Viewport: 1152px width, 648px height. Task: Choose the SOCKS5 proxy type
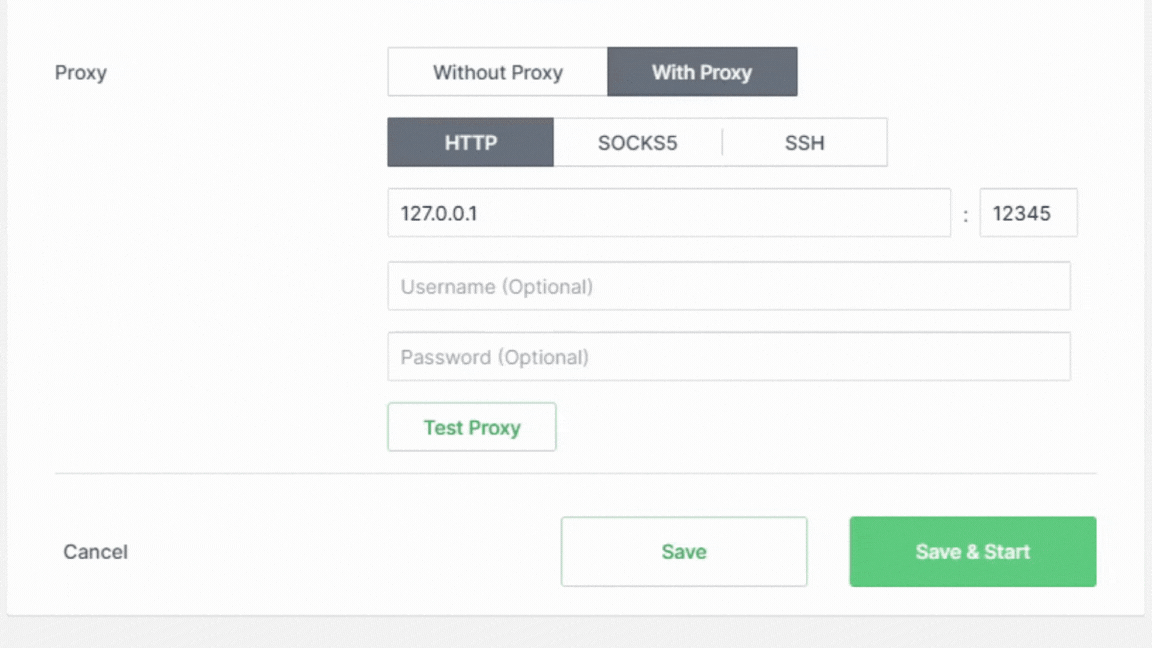click(x=638, y=143)
